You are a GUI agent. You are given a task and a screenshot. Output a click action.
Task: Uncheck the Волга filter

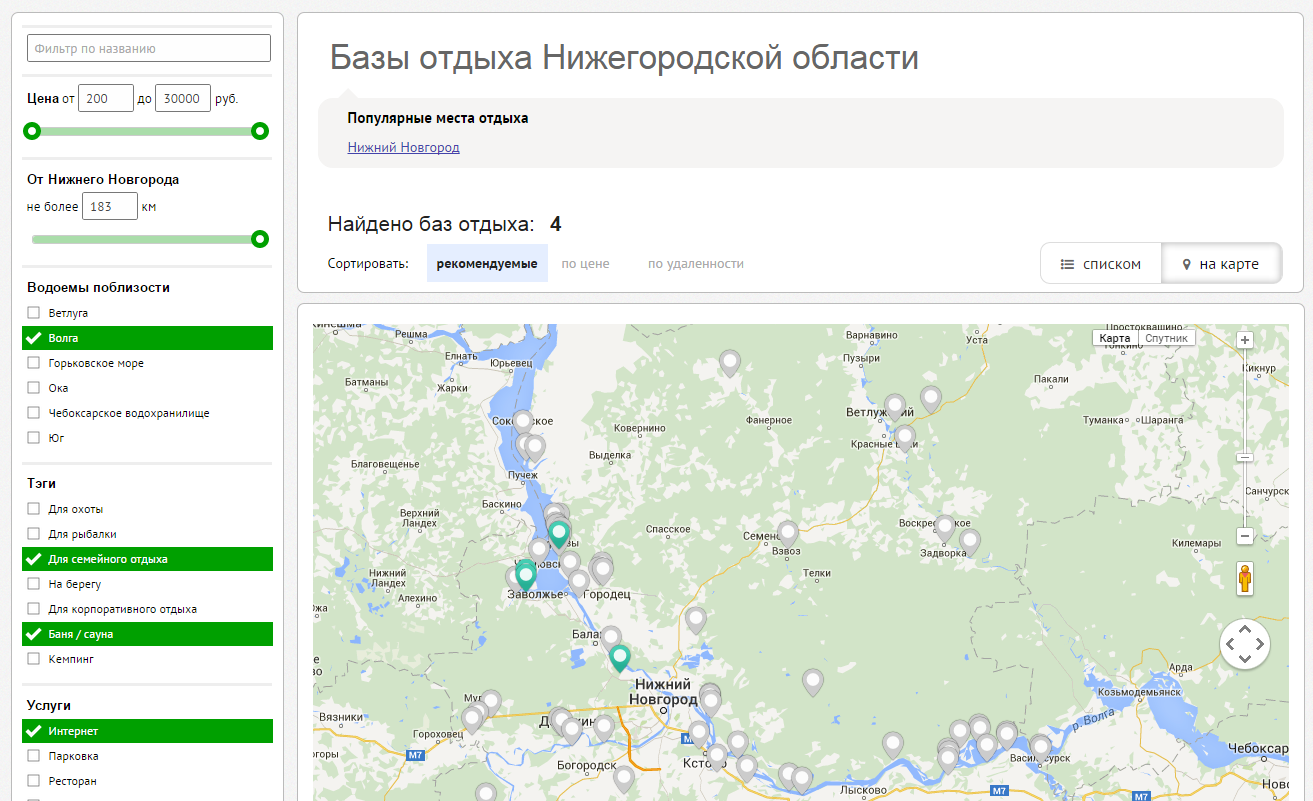click(147, 338)
